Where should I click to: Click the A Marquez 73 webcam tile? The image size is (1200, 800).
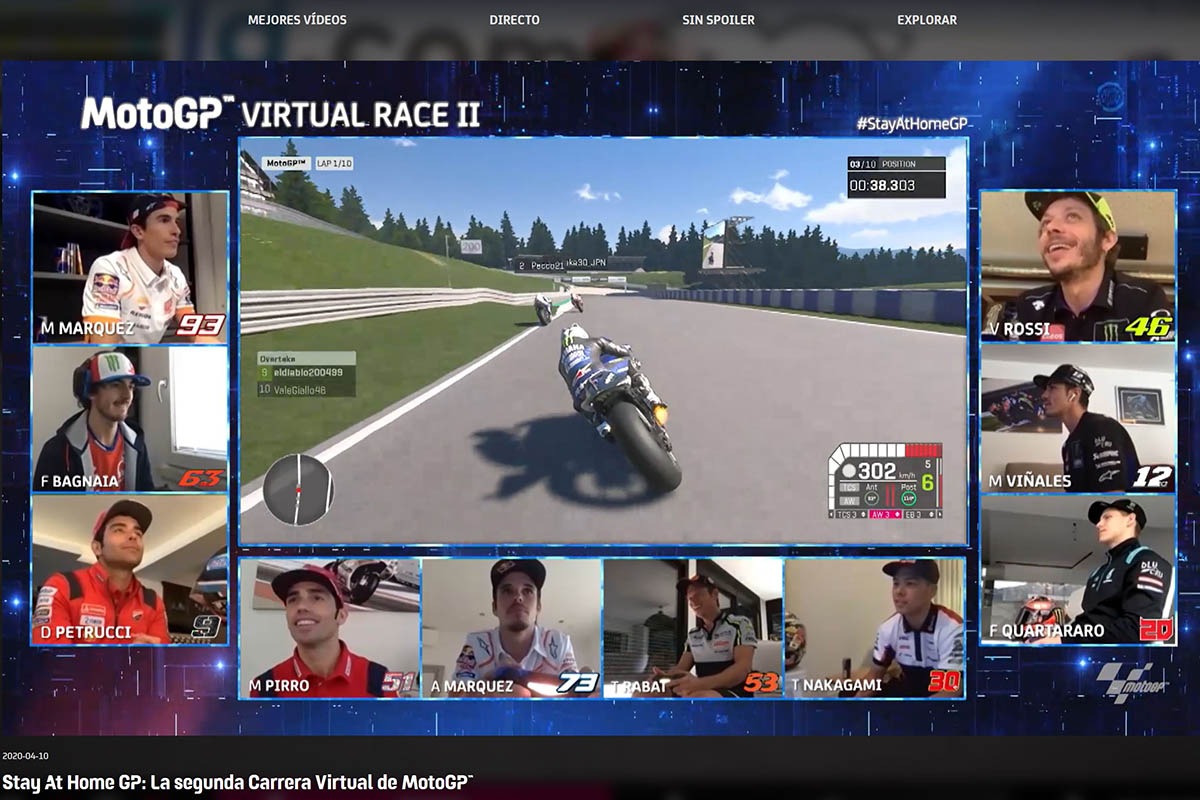click(511, 628)
